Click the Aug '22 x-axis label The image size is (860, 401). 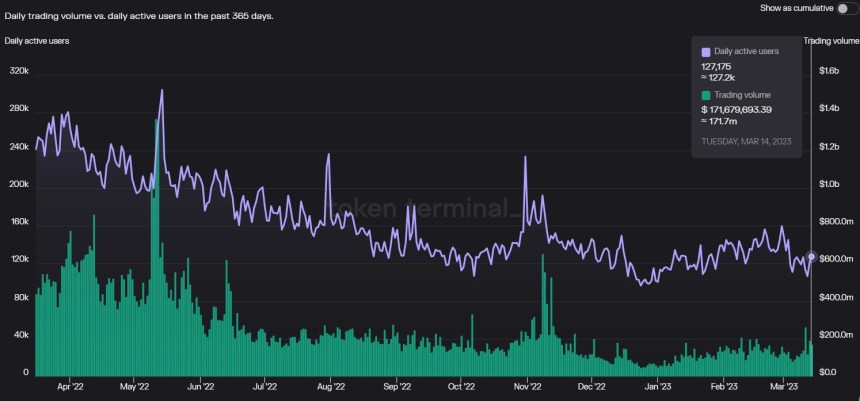330,385
